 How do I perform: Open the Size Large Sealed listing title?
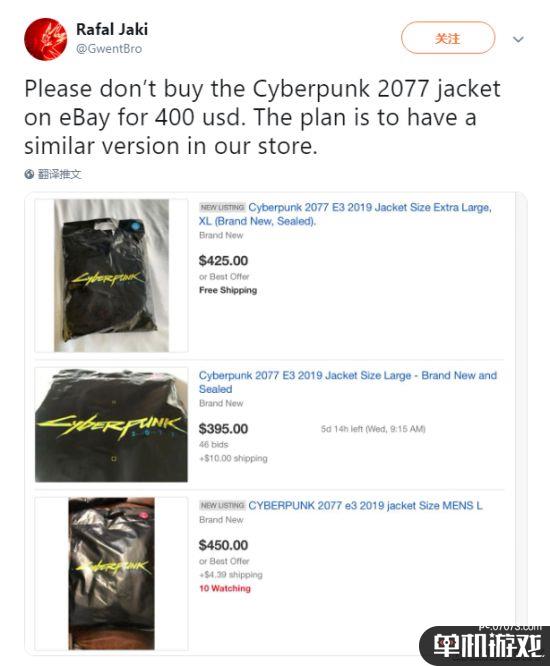[348, 382]
